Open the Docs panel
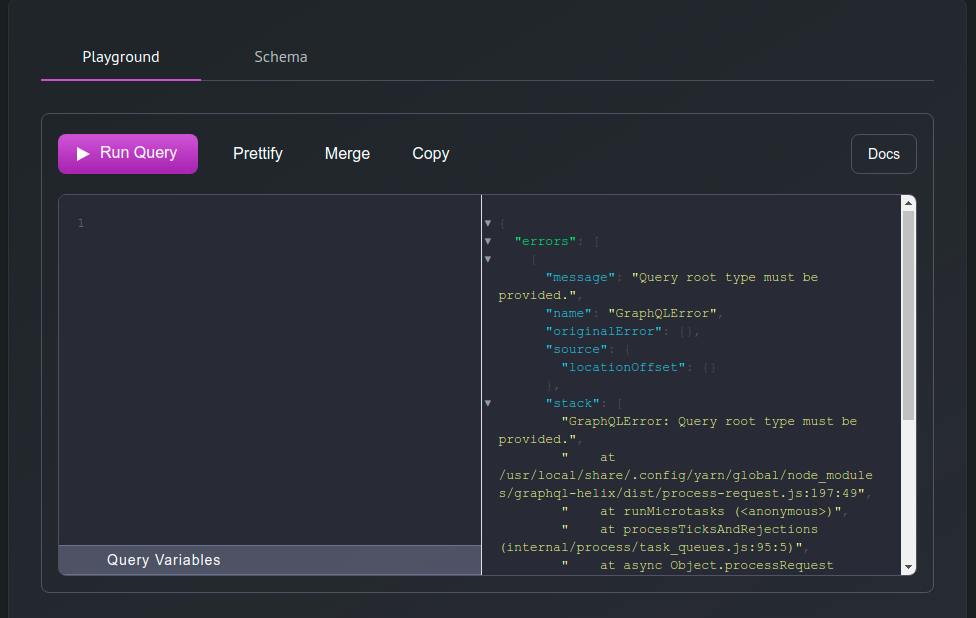Image resolution: width=976 pixels, height=618 pixels. (883, 154)
